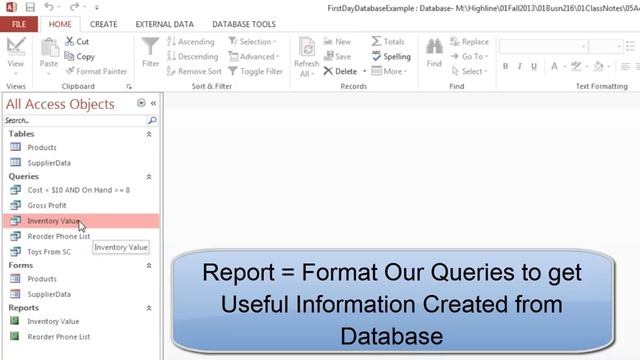The width and height of the screenshot is (640, 360).
Task: Click the Save icon in quick access toolbar
Action: (30, 7)
